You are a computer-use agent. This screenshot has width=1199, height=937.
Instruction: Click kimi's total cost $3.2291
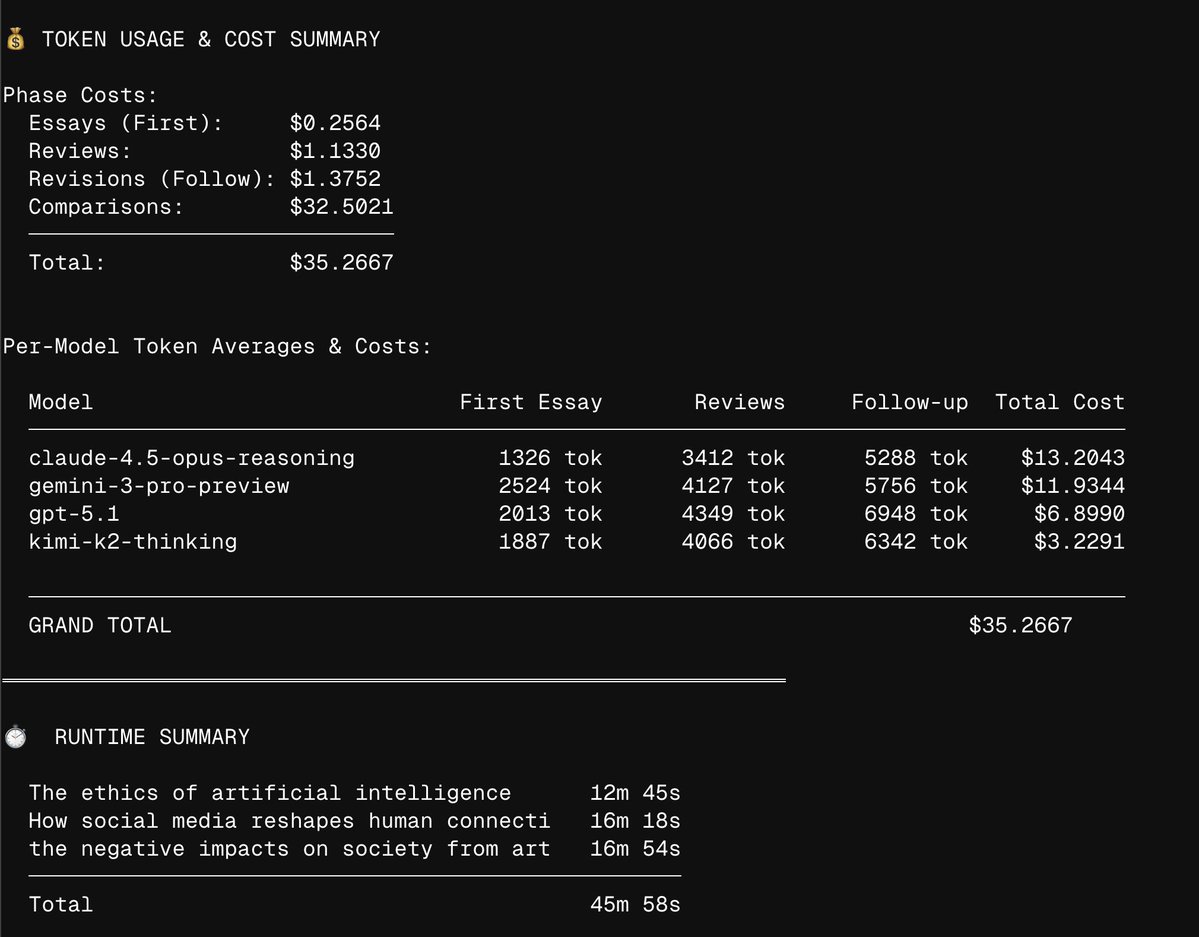(1079, 542)
